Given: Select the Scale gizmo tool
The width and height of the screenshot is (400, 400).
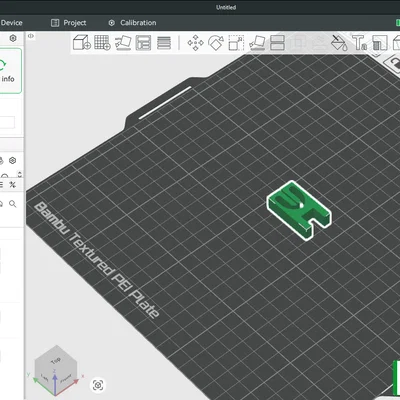Looking at the screenshot, I should (236, 43).
